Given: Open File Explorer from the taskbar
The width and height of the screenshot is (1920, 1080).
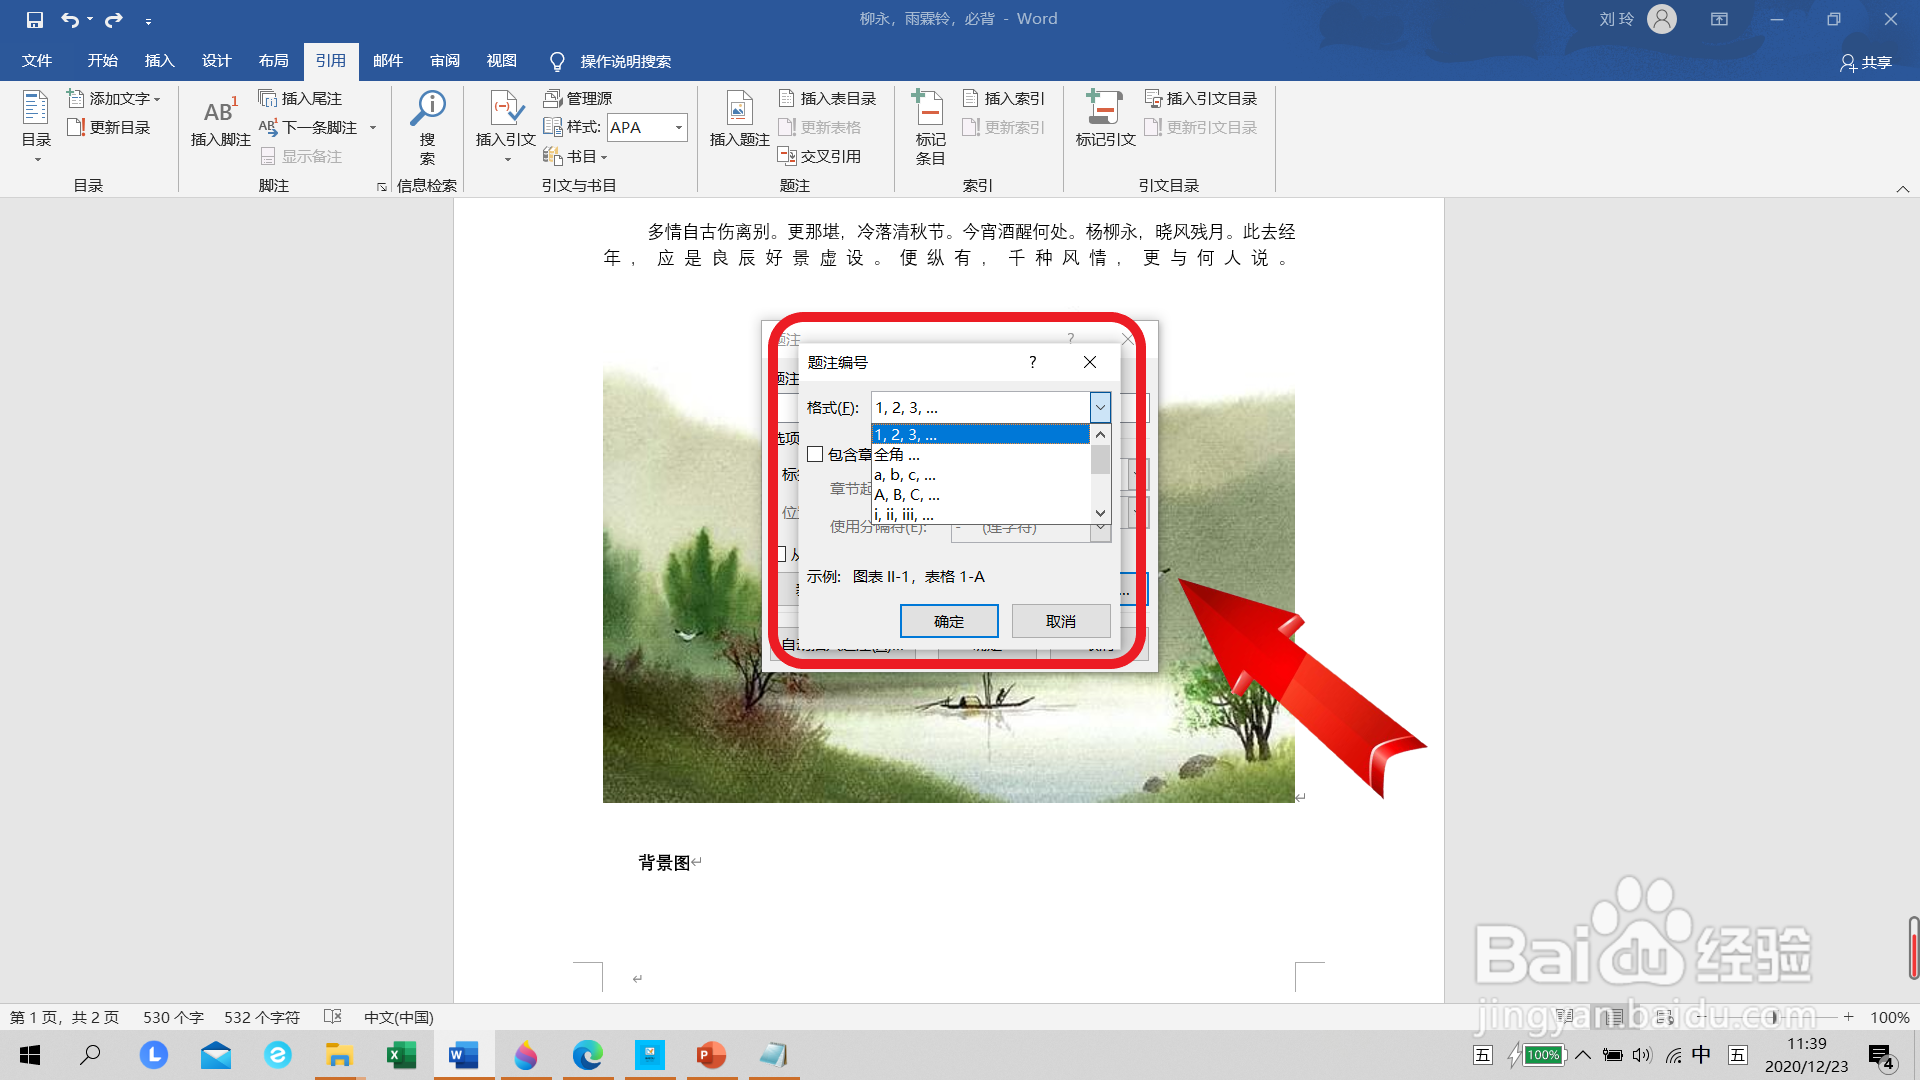Looking at the screenshot, I should point(340,1055).
